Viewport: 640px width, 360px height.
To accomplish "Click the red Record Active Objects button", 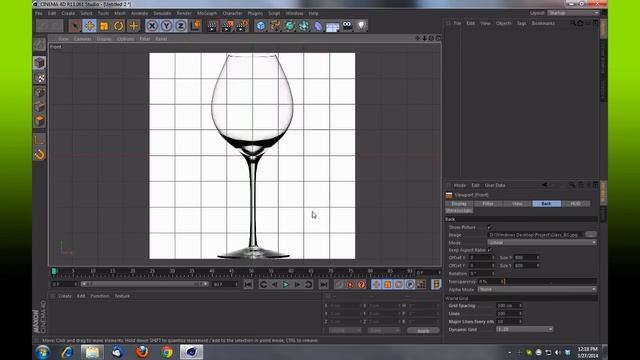I will click(339, 284).
